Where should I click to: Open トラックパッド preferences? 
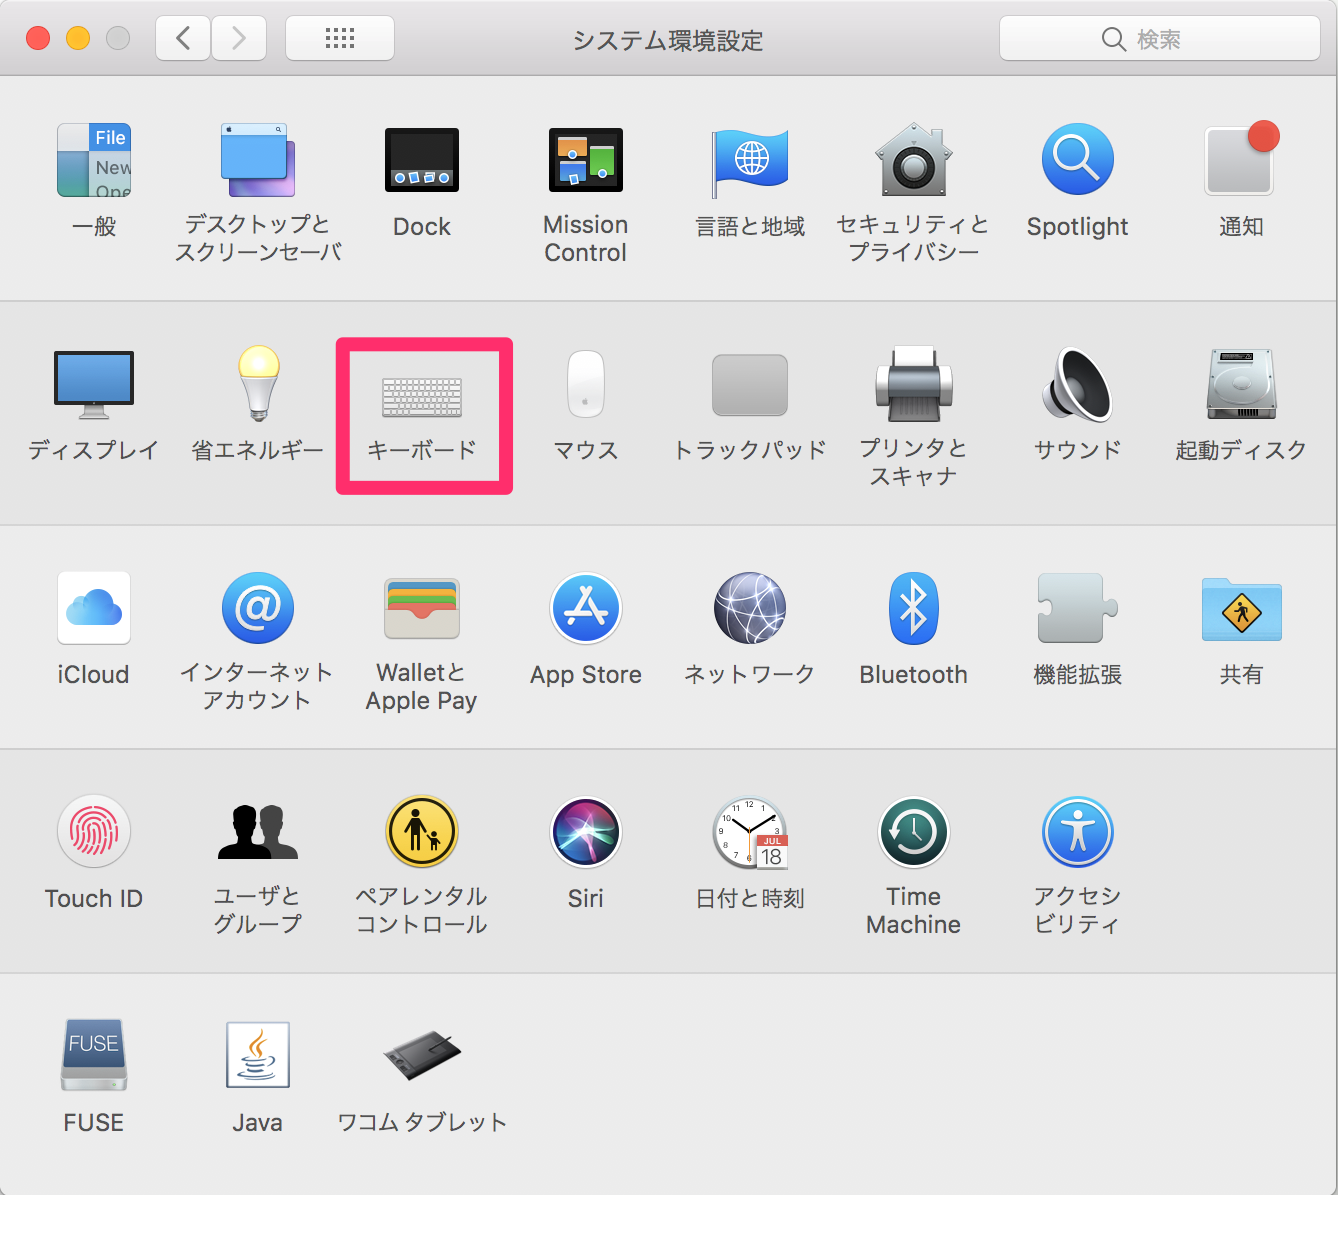(x=750, y=385)
